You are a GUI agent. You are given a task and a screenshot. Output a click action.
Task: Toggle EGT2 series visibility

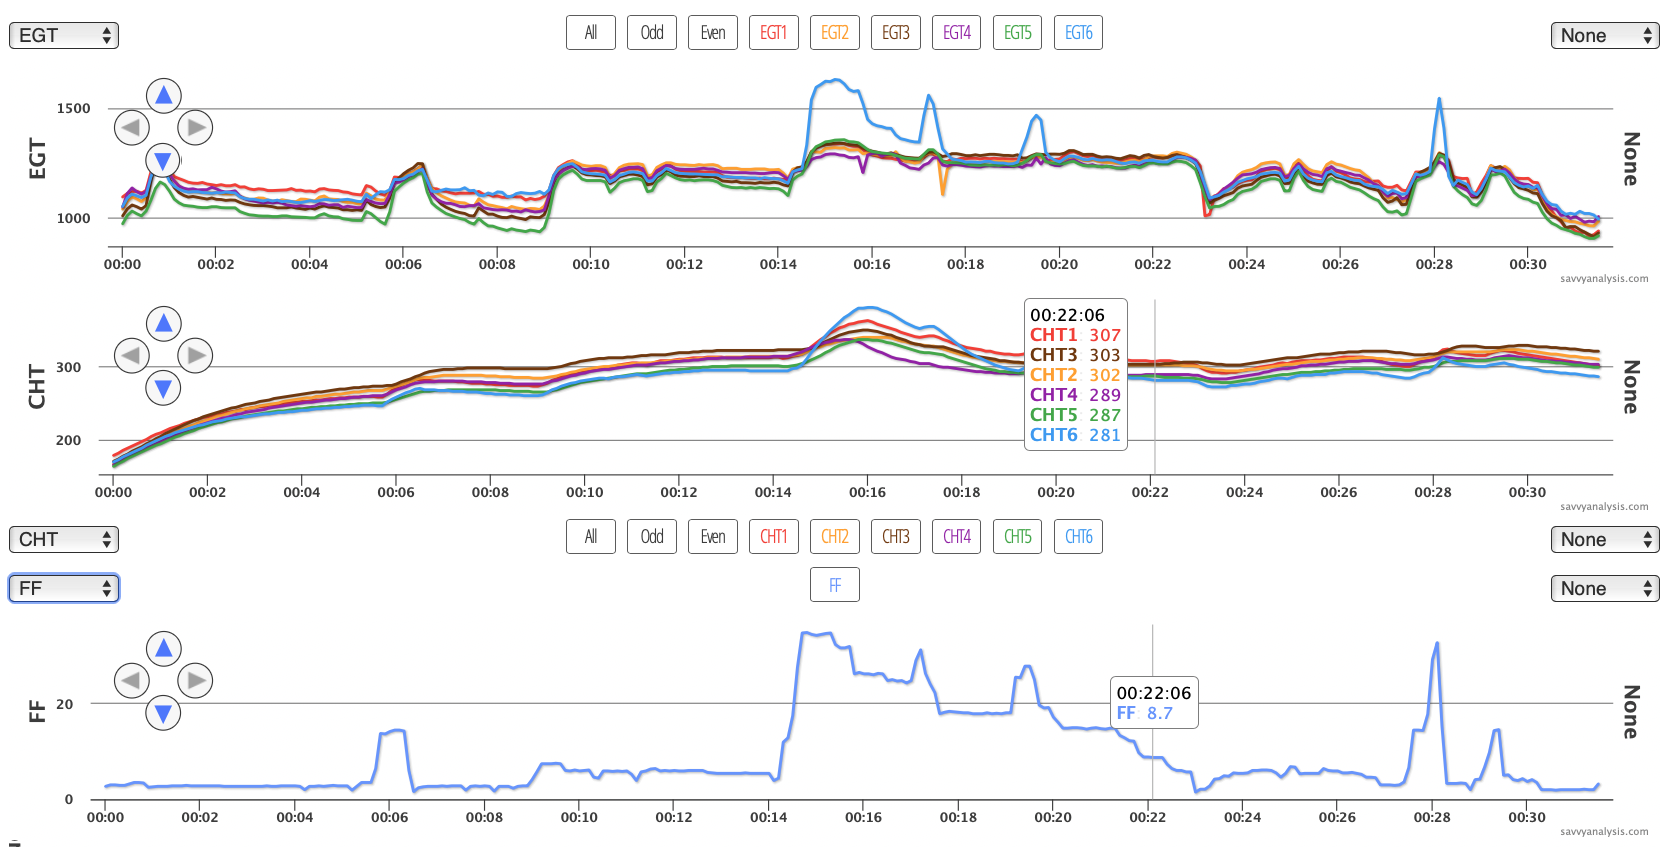pyautogui.click(x=834, y=33)
